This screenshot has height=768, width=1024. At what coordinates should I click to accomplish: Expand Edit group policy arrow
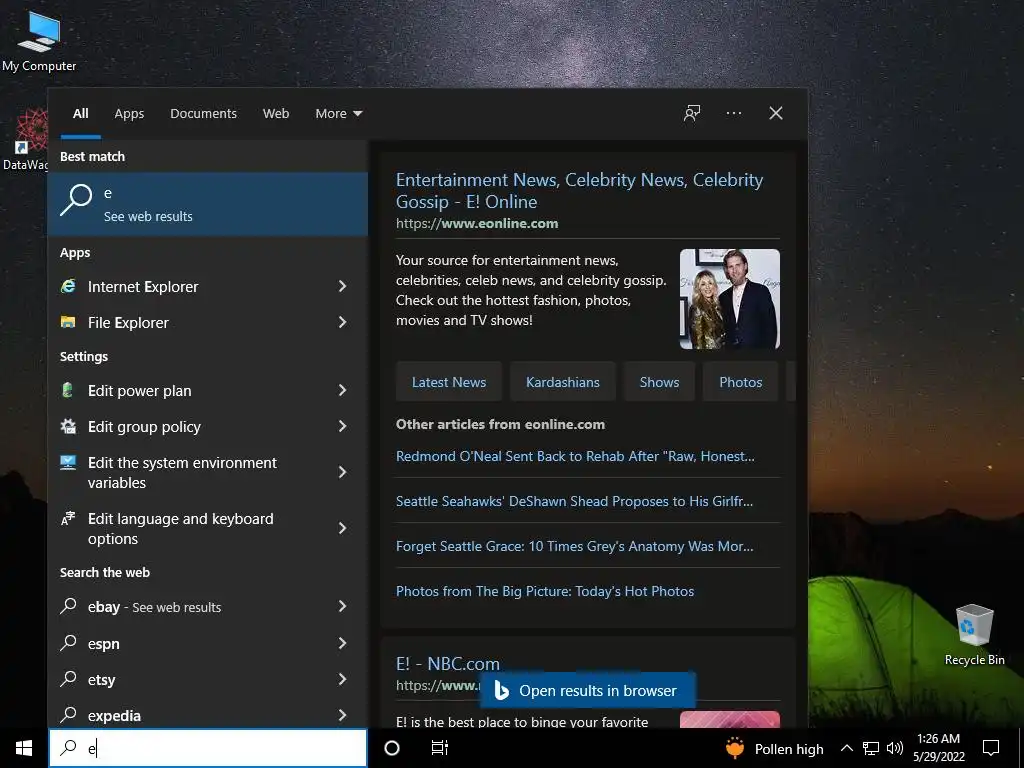pyautogui.click(x=342, y=426)
